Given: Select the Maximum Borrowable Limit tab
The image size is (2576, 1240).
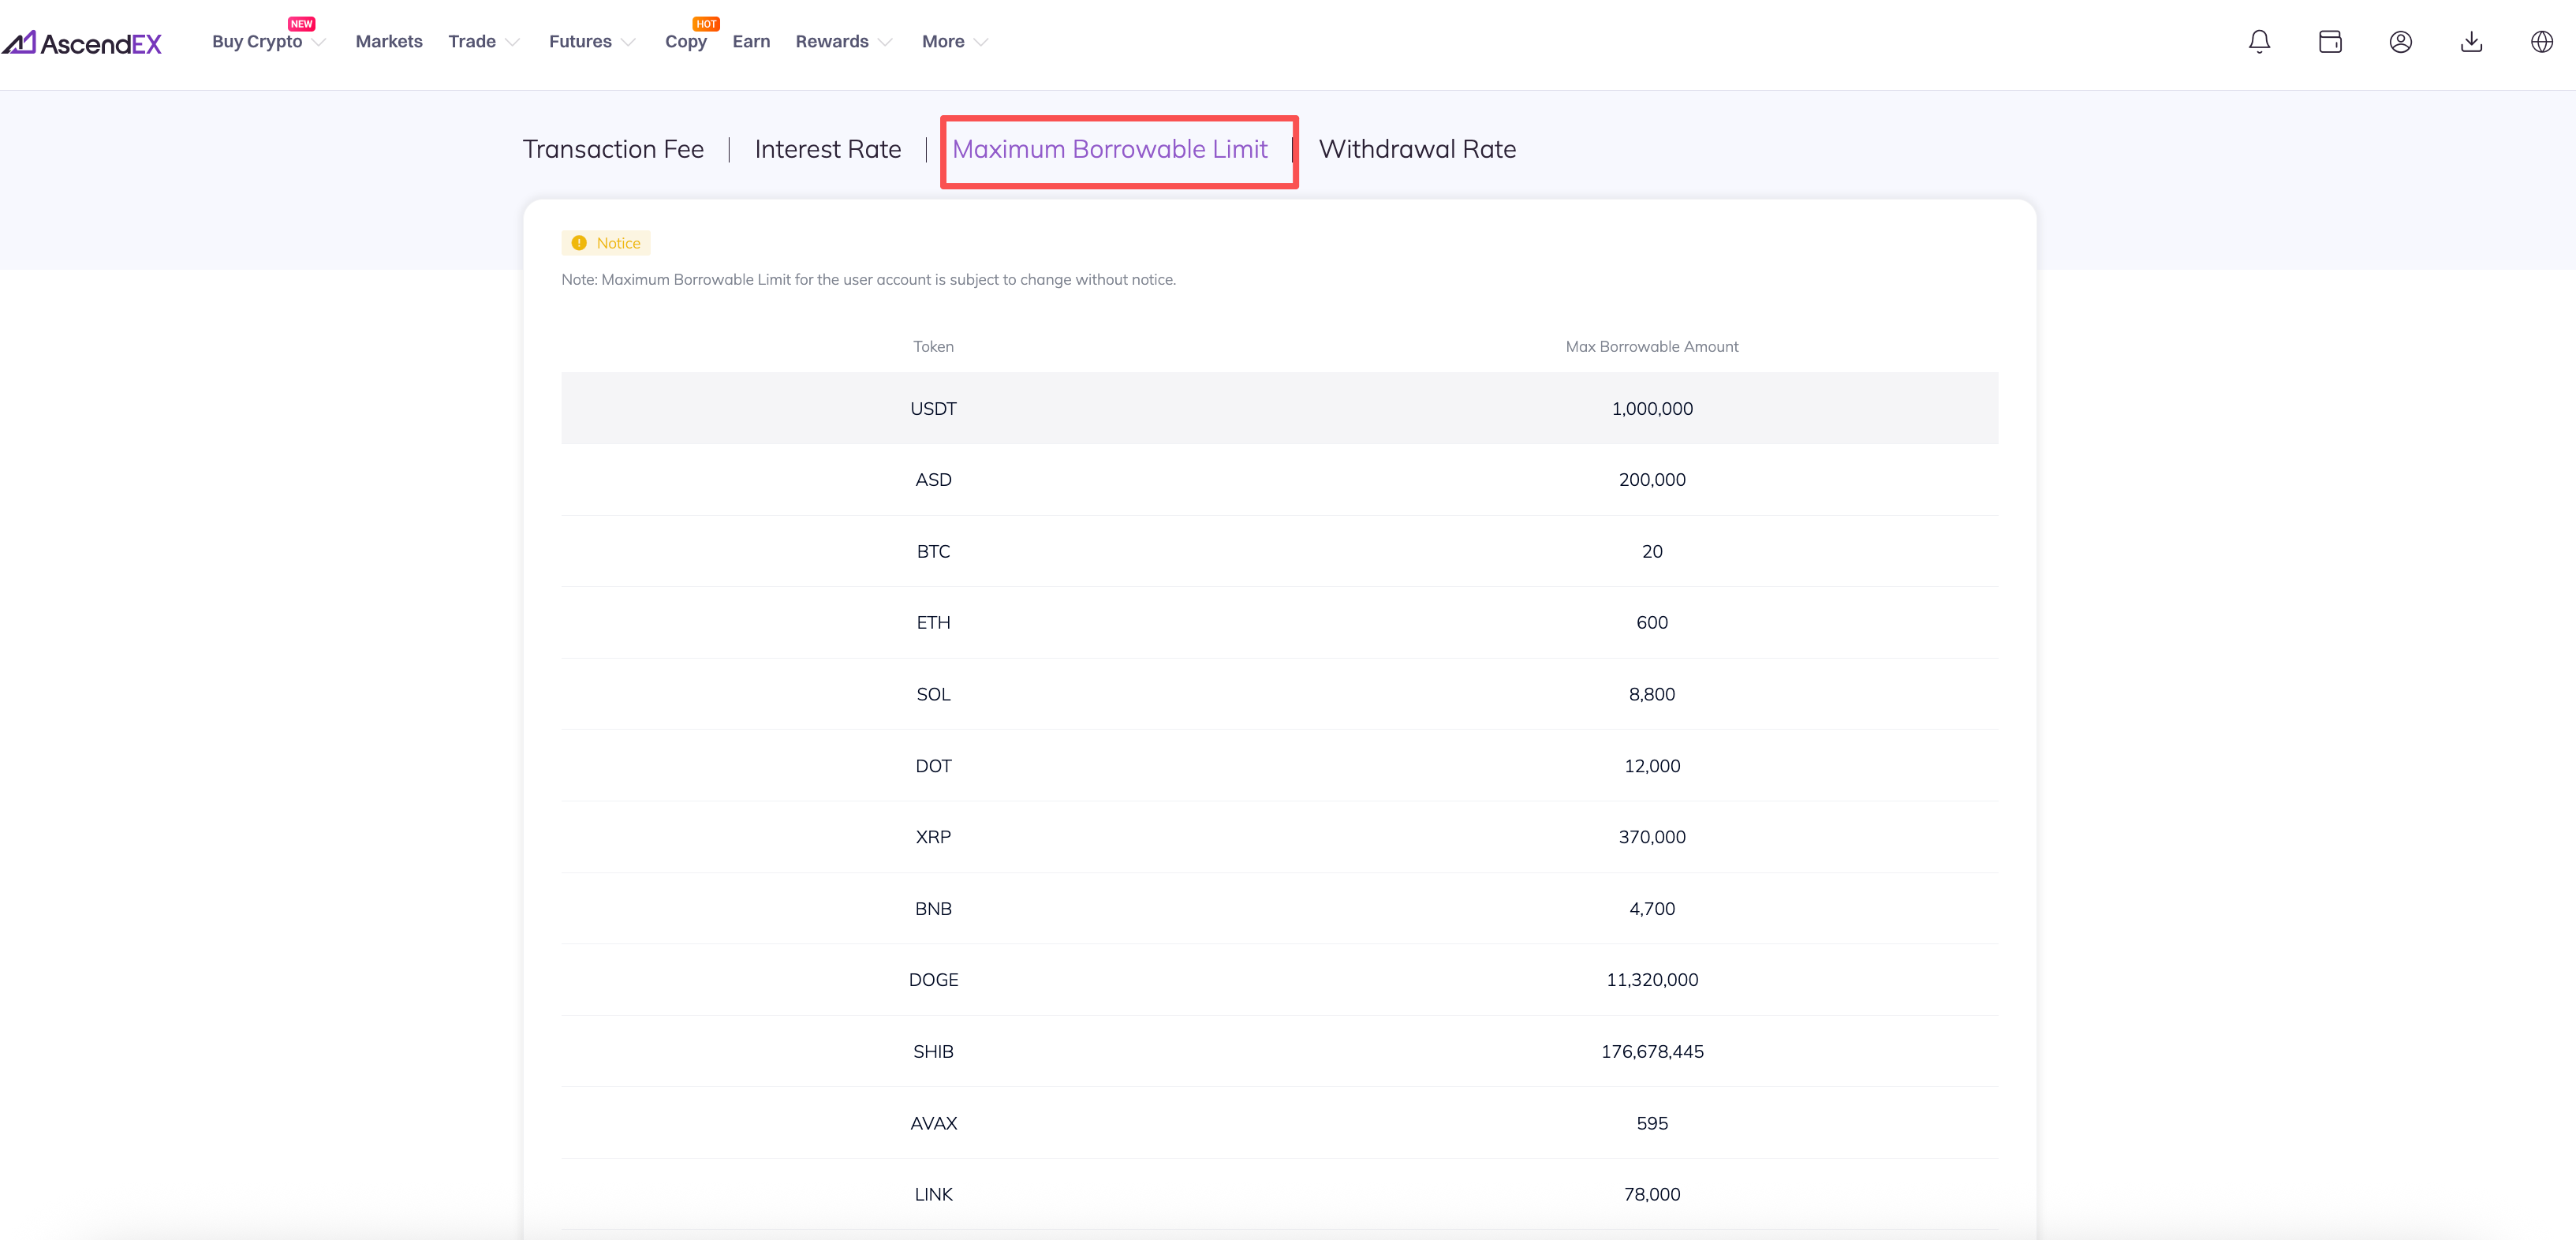Looking at the screenshot, I should 1109,150.
